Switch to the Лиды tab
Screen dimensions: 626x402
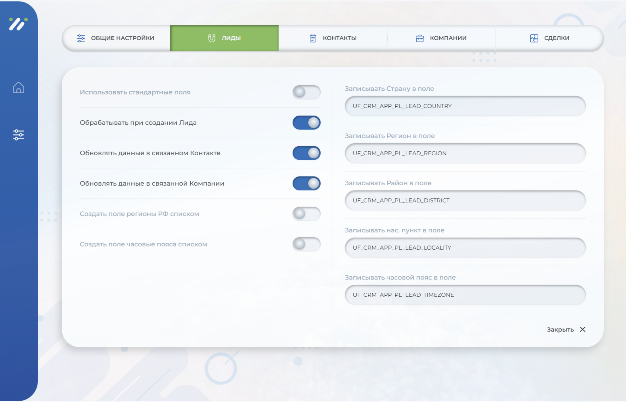224,38
